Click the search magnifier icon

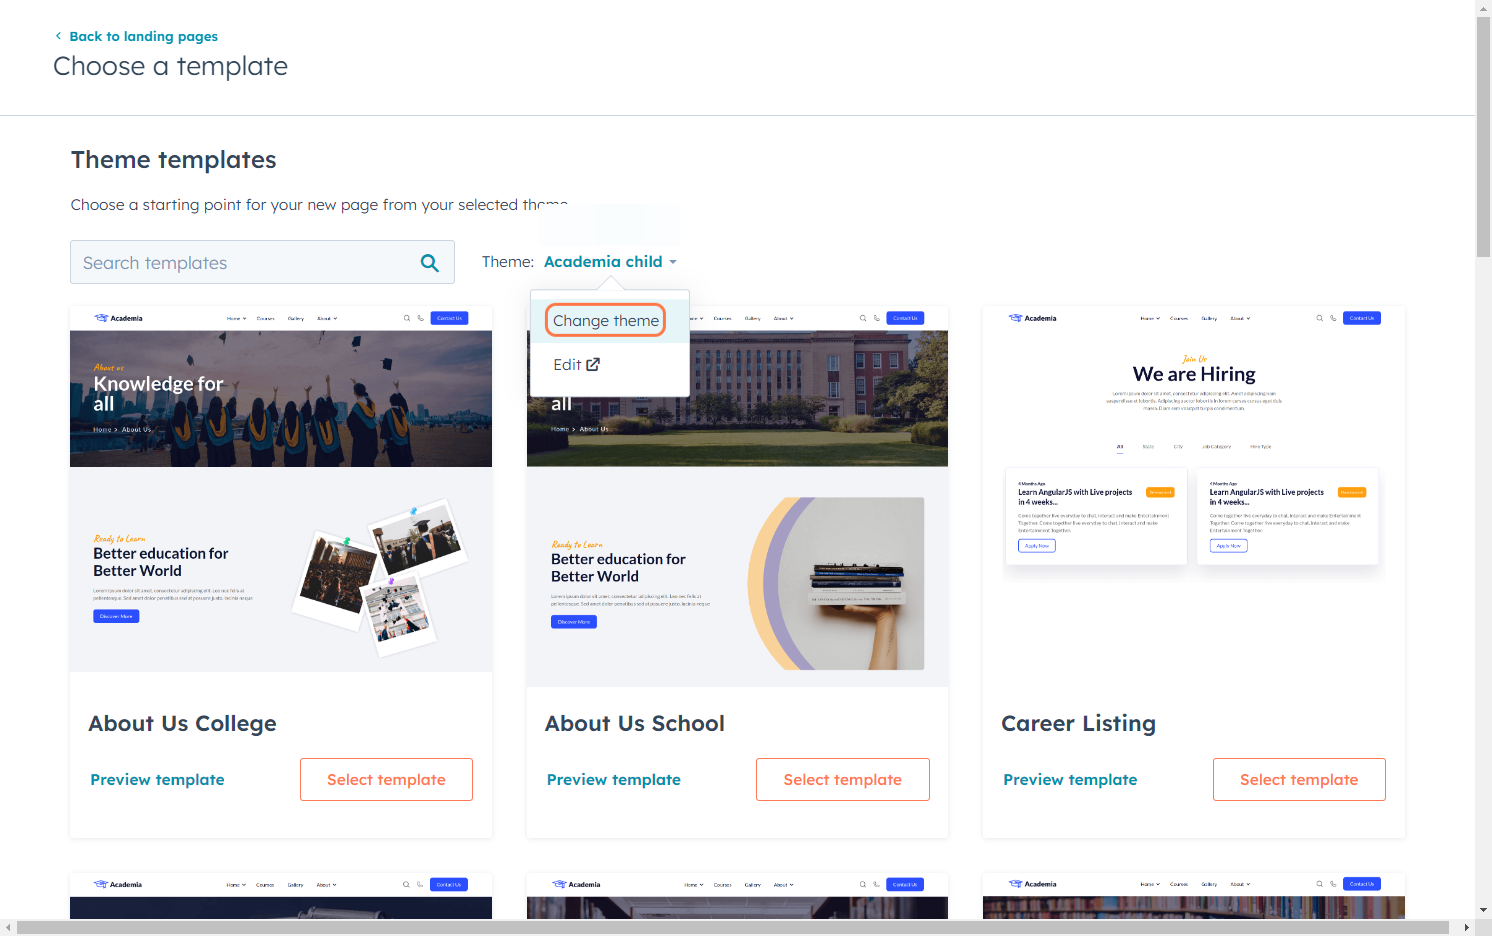coord(430,263)
